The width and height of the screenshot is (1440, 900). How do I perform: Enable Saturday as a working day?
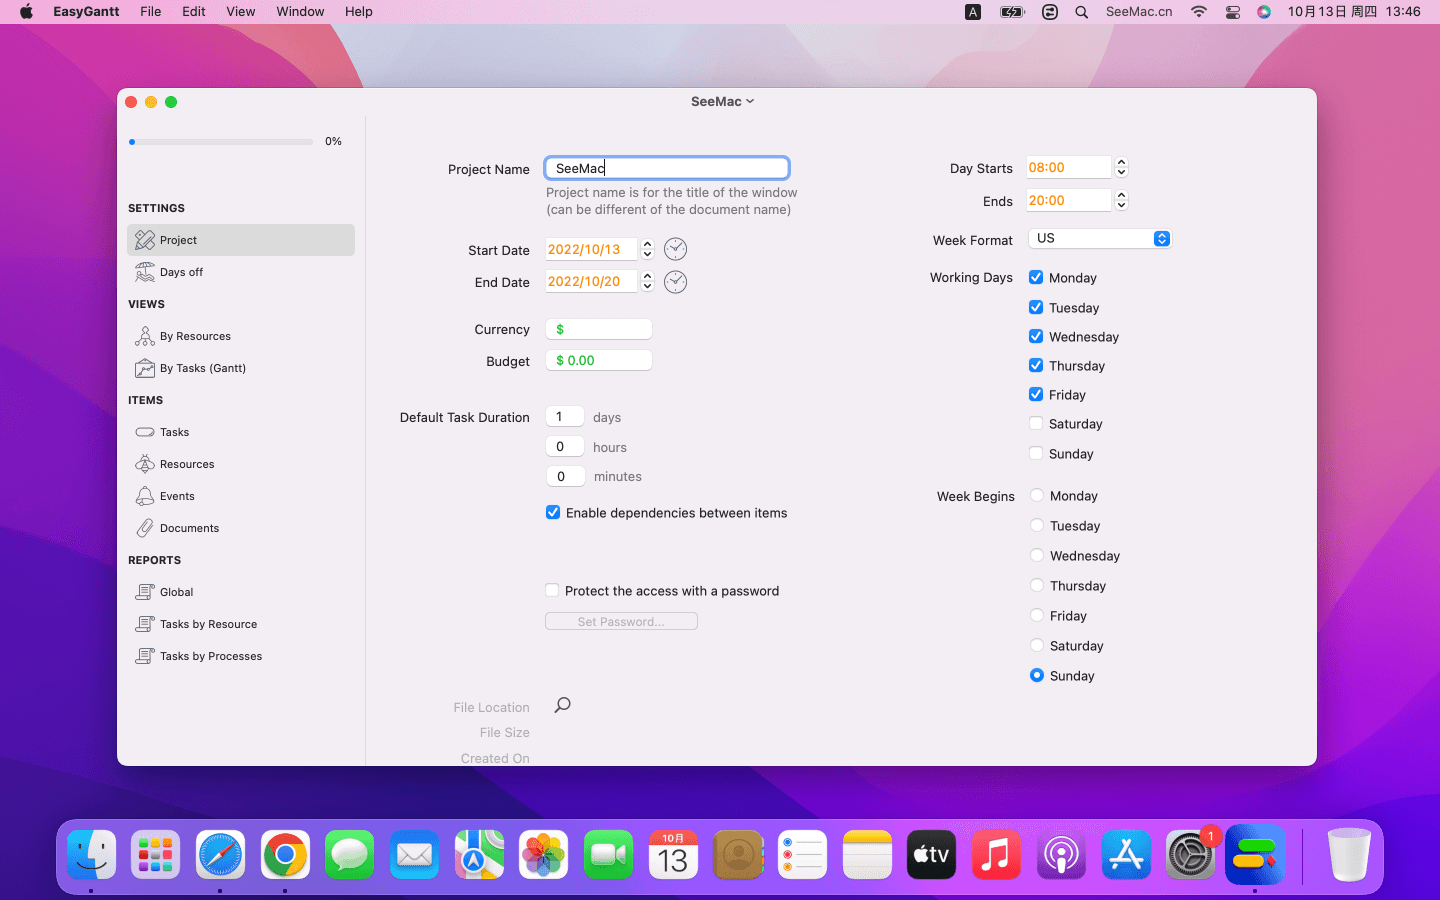pos(1036,423)
